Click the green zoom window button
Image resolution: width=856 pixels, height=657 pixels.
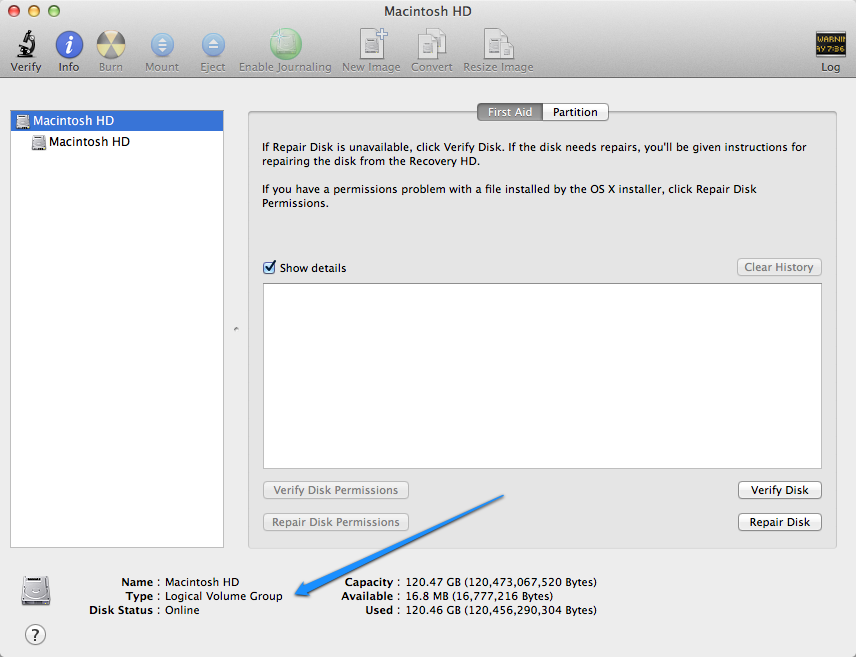click(54, 11)
